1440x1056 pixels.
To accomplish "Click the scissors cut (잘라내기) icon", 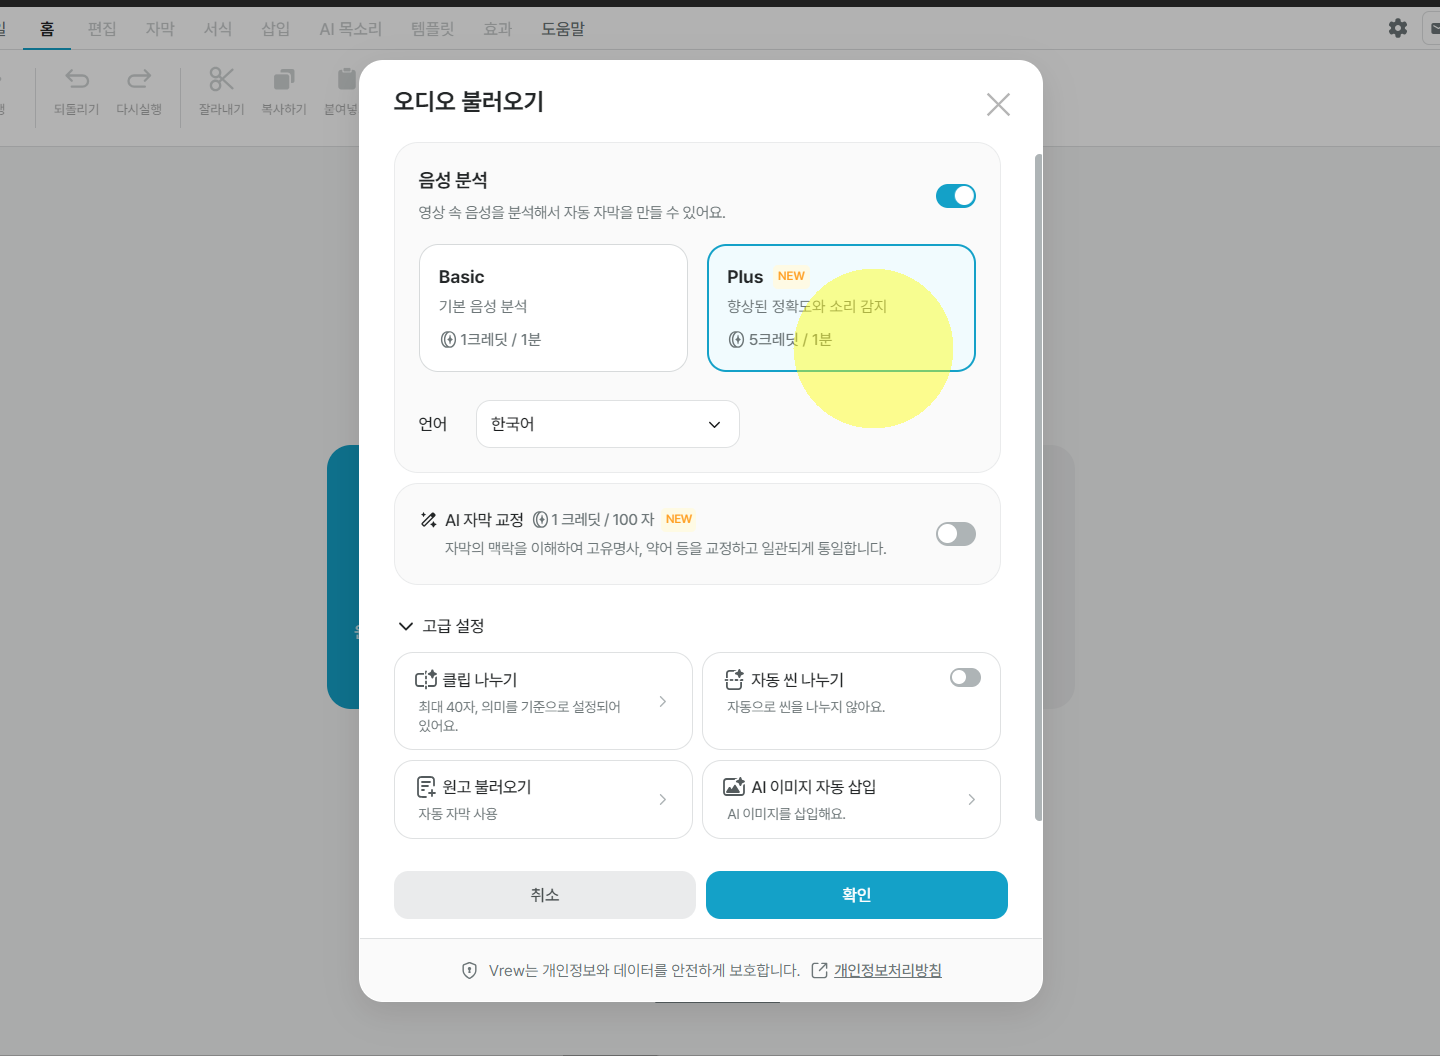I will pos(221,79).
